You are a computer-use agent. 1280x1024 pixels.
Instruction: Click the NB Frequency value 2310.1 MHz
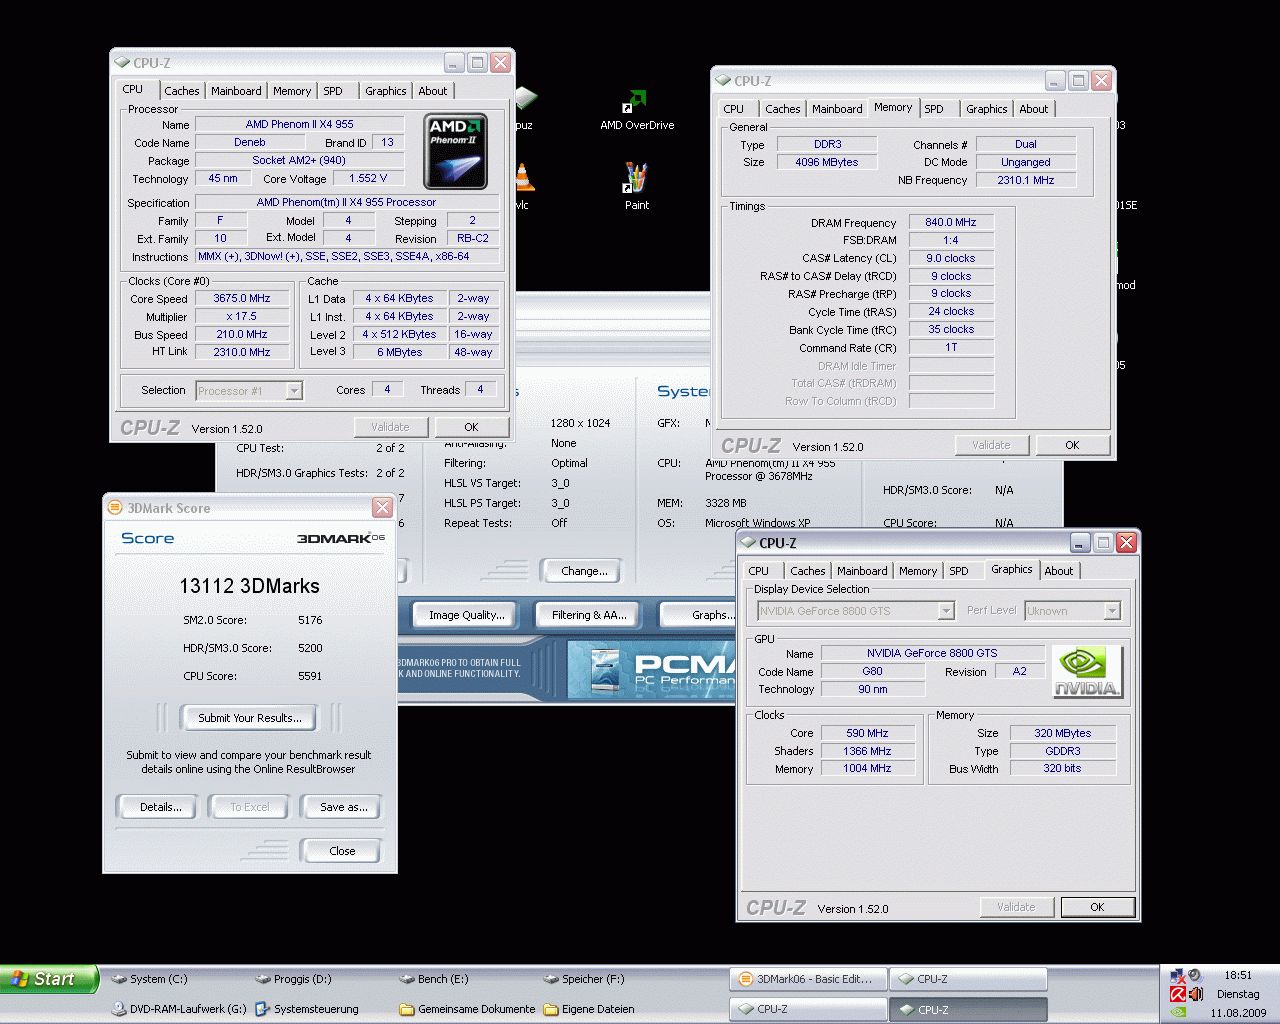[x=1026, y=180]
